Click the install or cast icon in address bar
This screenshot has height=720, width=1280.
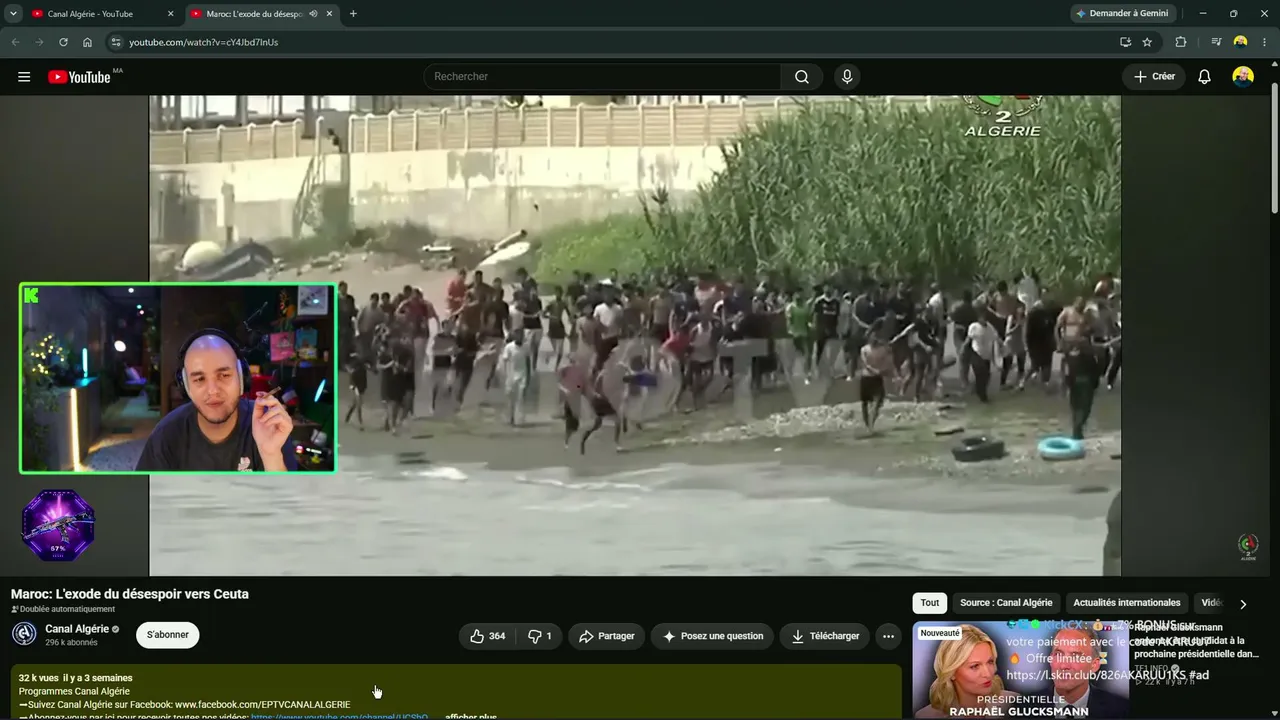click(1125, 42)
